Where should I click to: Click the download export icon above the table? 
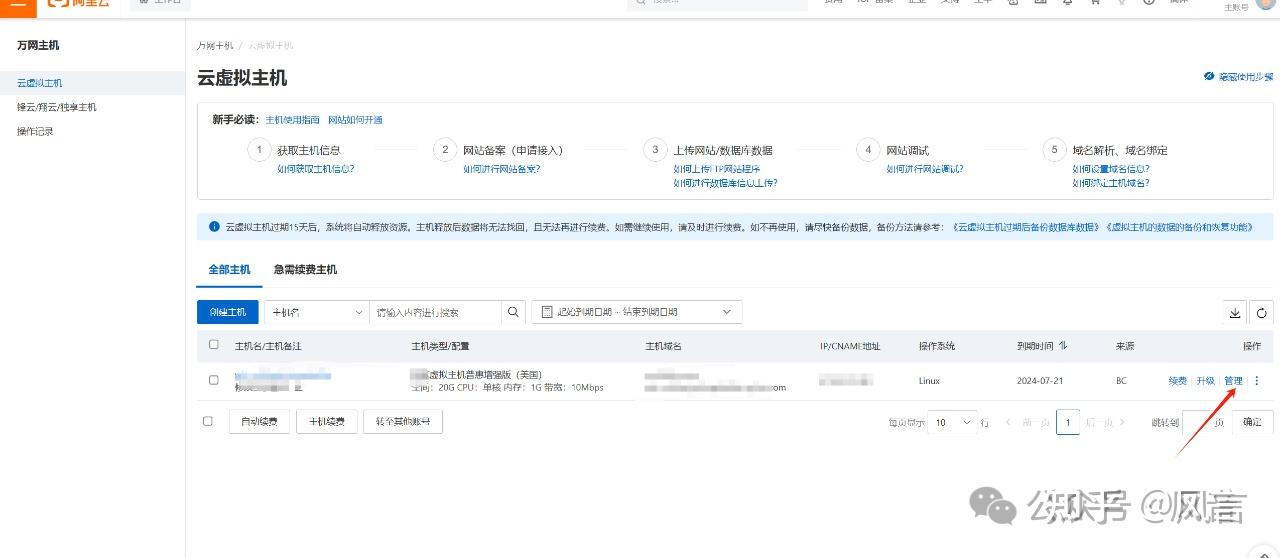click(1235, 313)
